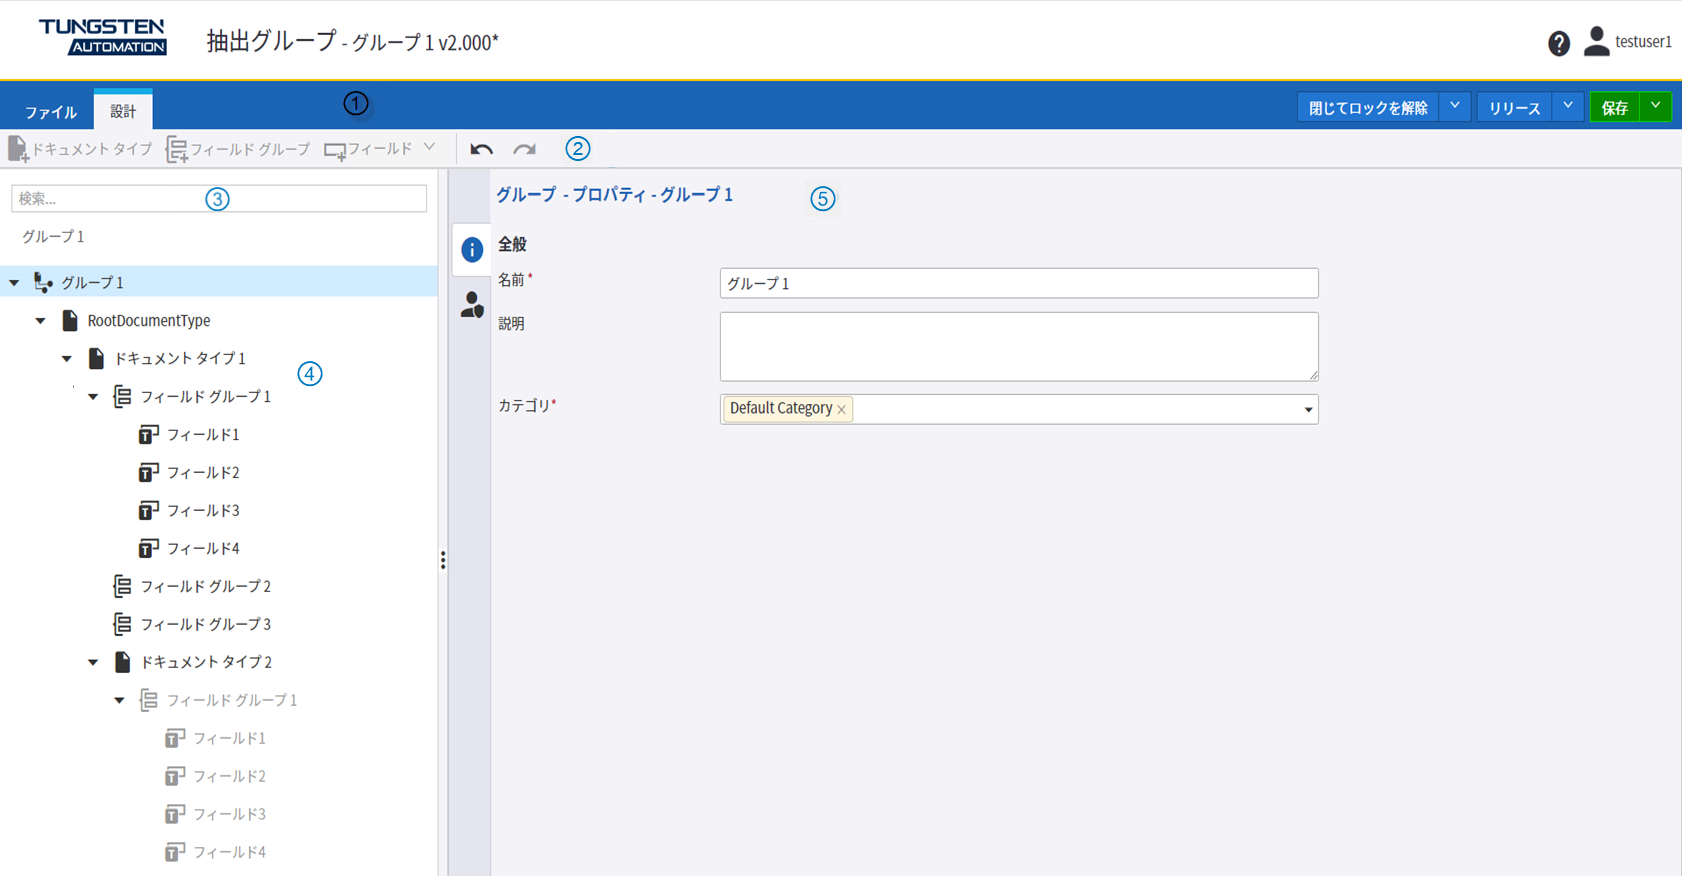This screenshot has width=1682, height=877.
Task: Open the testuser1 user profile icon
Action: (1596, 41)
